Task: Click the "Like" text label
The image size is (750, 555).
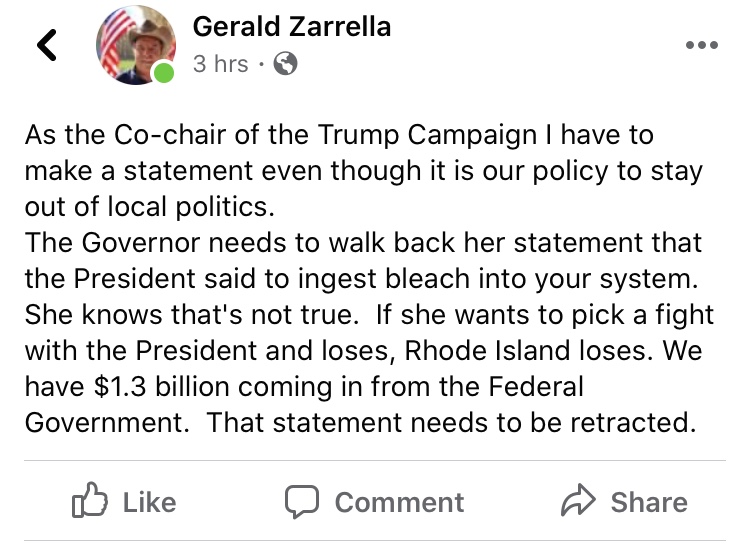Action: tap(150, 502)
